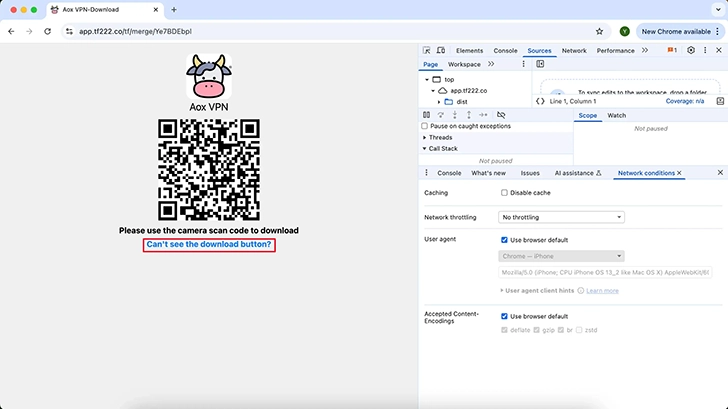Open the site information icon in address bar
728x409 pixels.
pos(69,32)
